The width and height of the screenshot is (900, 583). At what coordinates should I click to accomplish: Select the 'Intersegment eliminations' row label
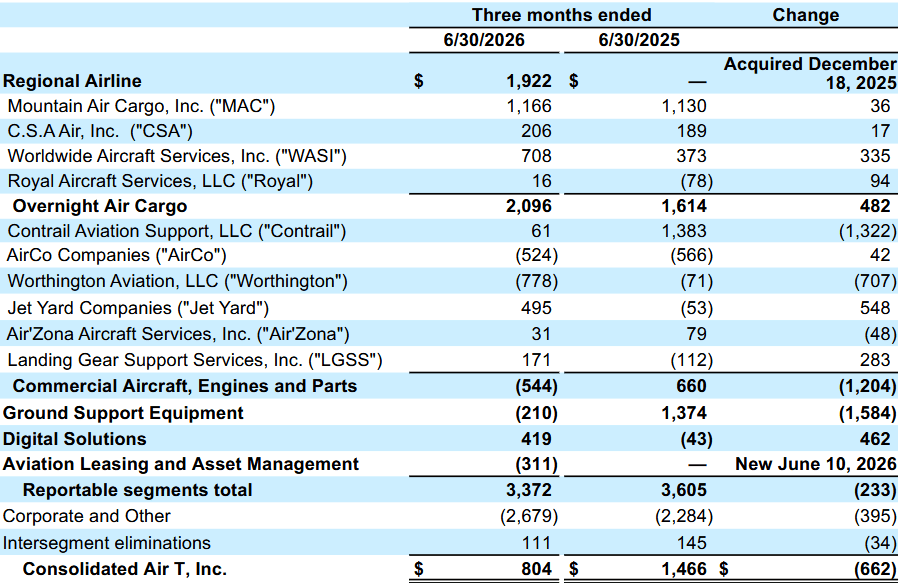click(x=107, y=543)
